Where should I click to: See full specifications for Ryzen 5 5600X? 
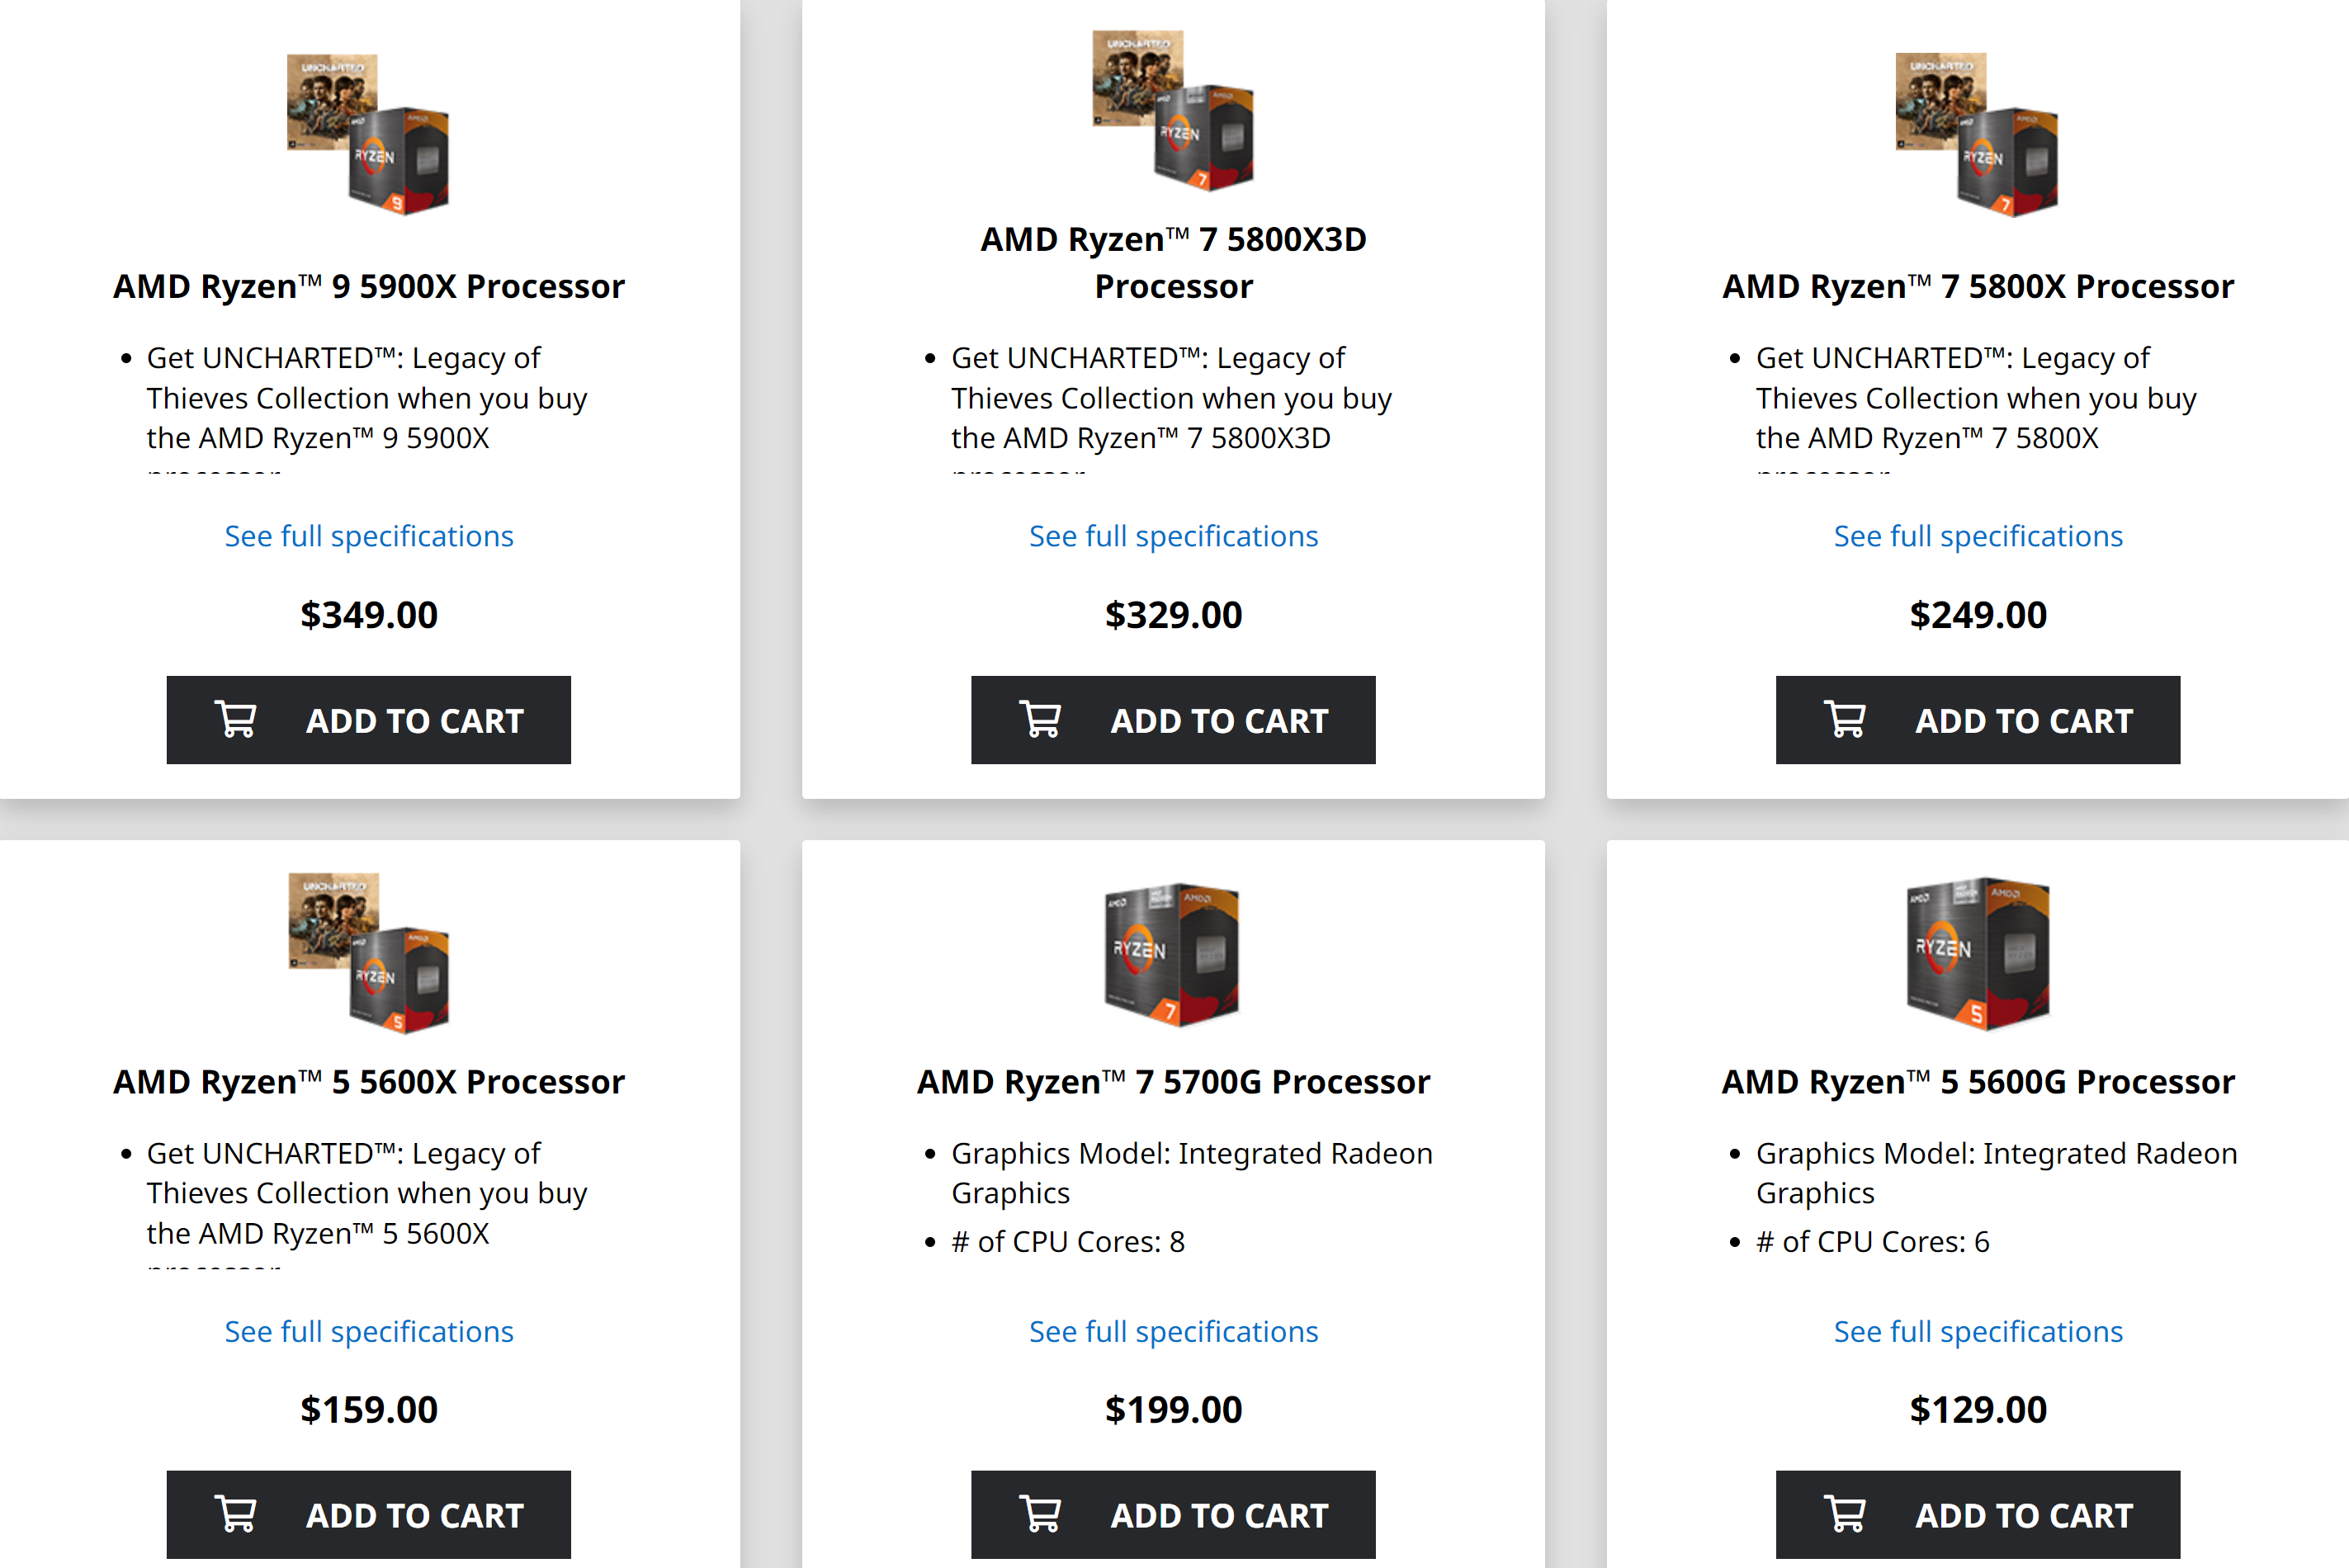(369, 1331)
